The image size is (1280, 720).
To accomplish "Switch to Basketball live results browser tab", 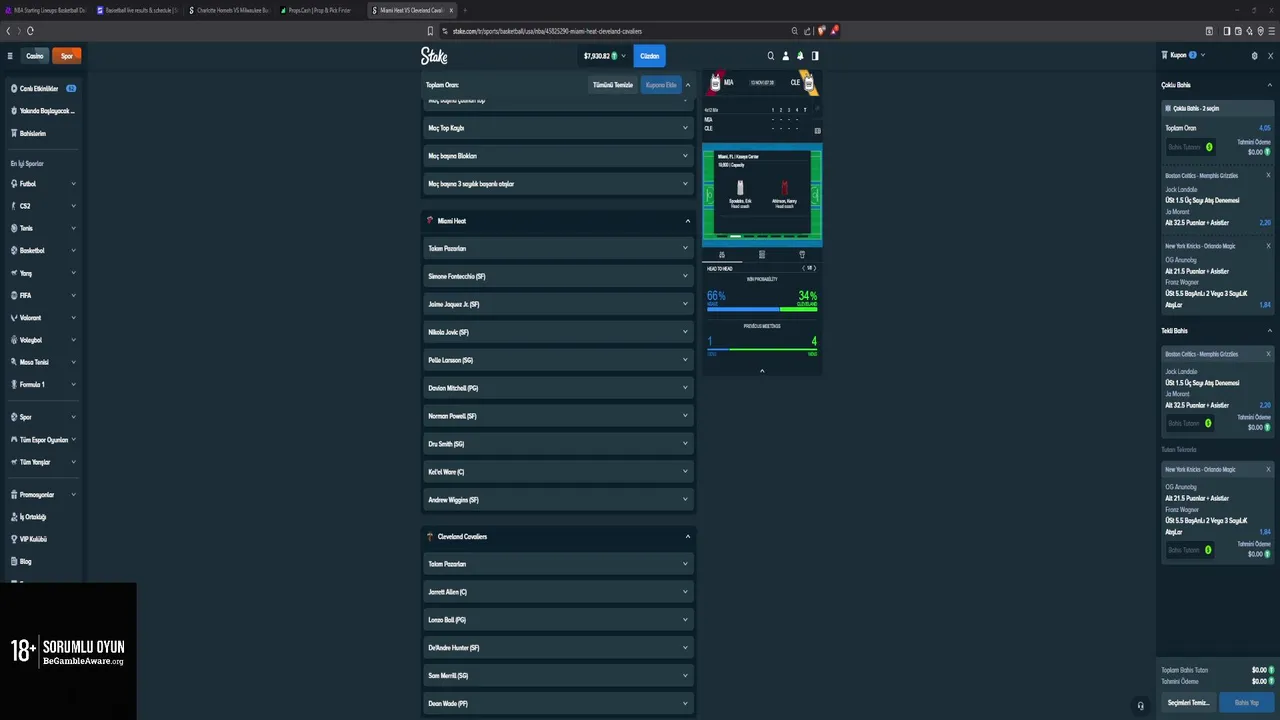I will [x=138, y=10].
